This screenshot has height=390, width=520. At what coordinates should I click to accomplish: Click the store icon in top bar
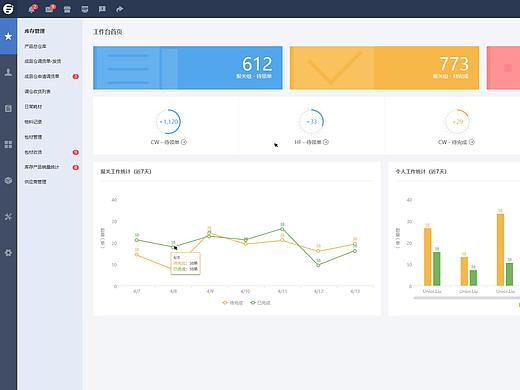67,9
